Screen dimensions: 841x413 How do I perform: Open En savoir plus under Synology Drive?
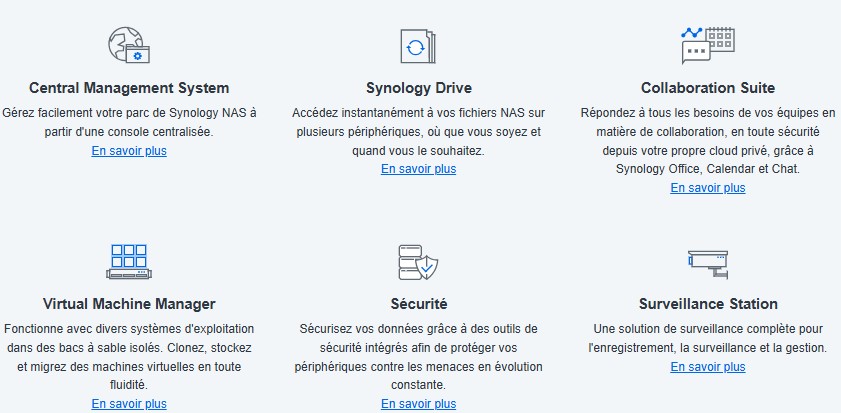point(418,169)
